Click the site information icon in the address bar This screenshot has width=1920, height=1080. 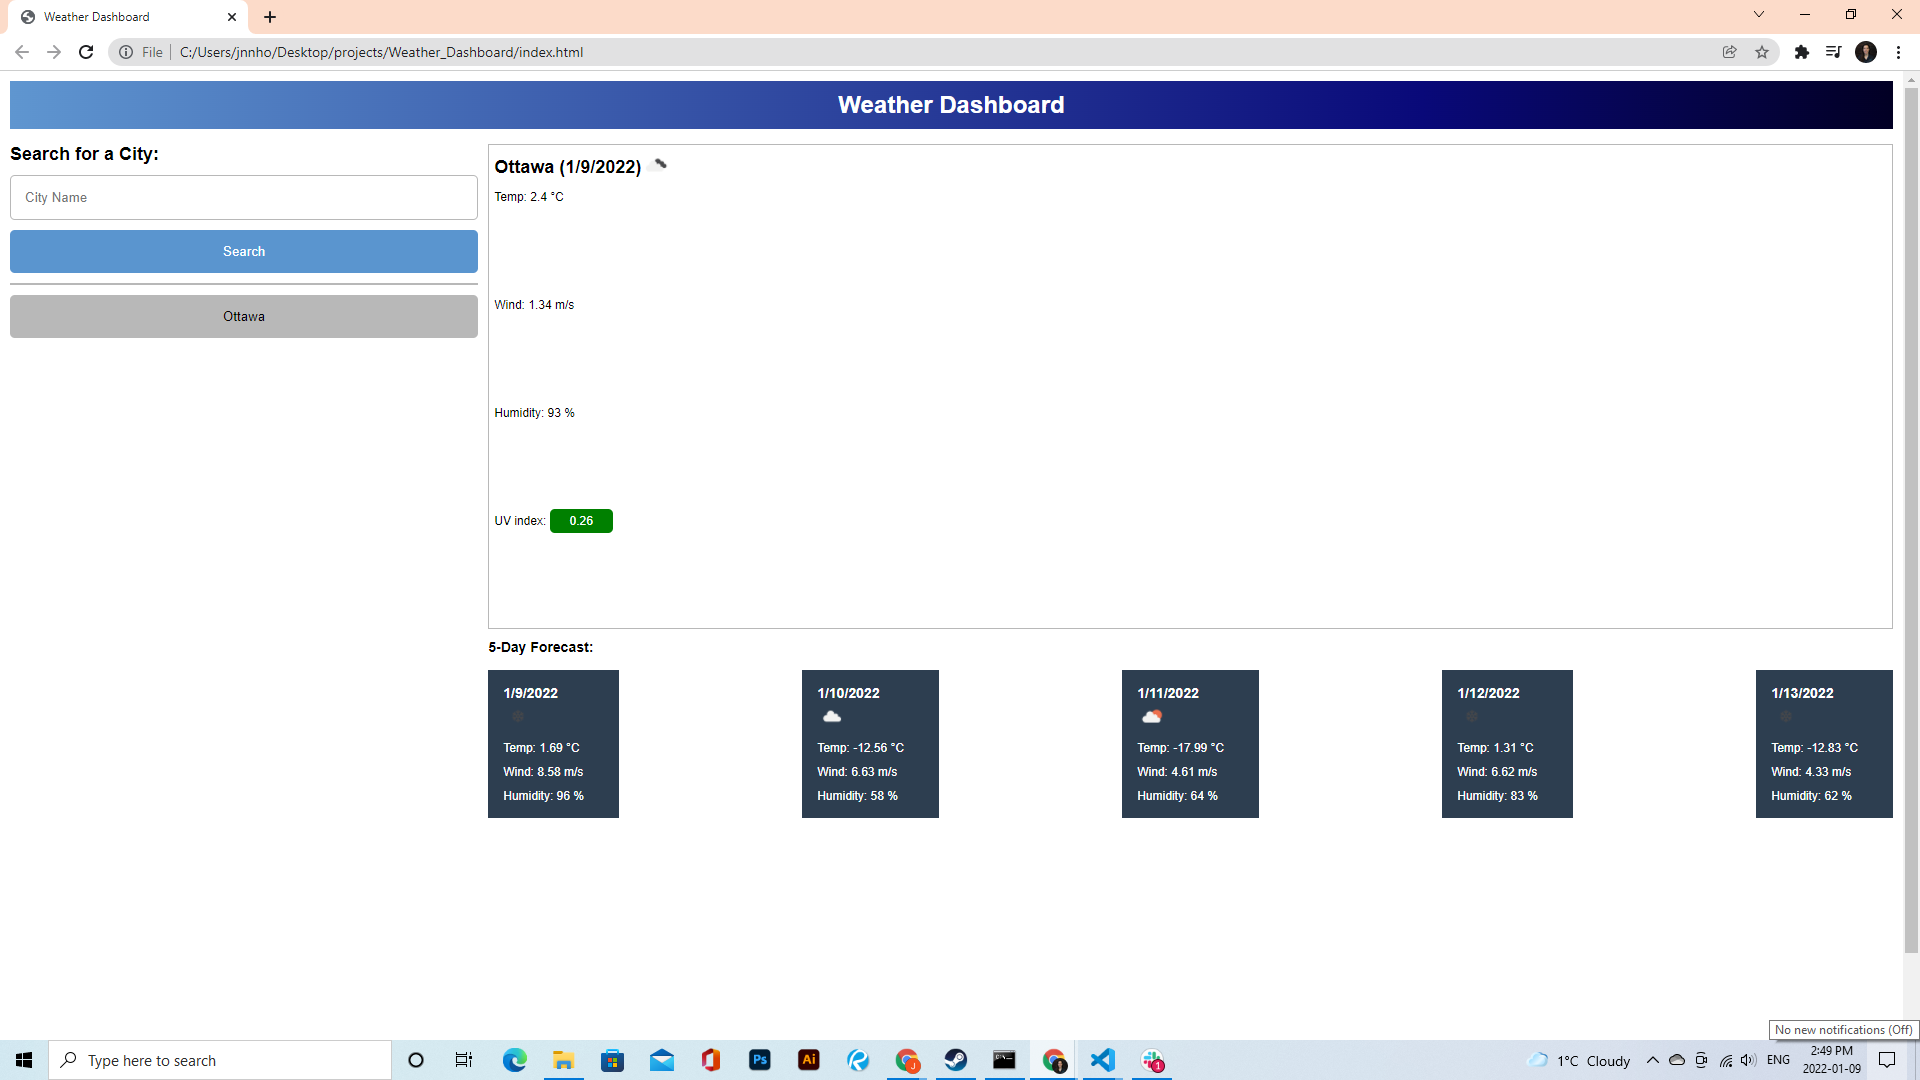tap(127, 52)
